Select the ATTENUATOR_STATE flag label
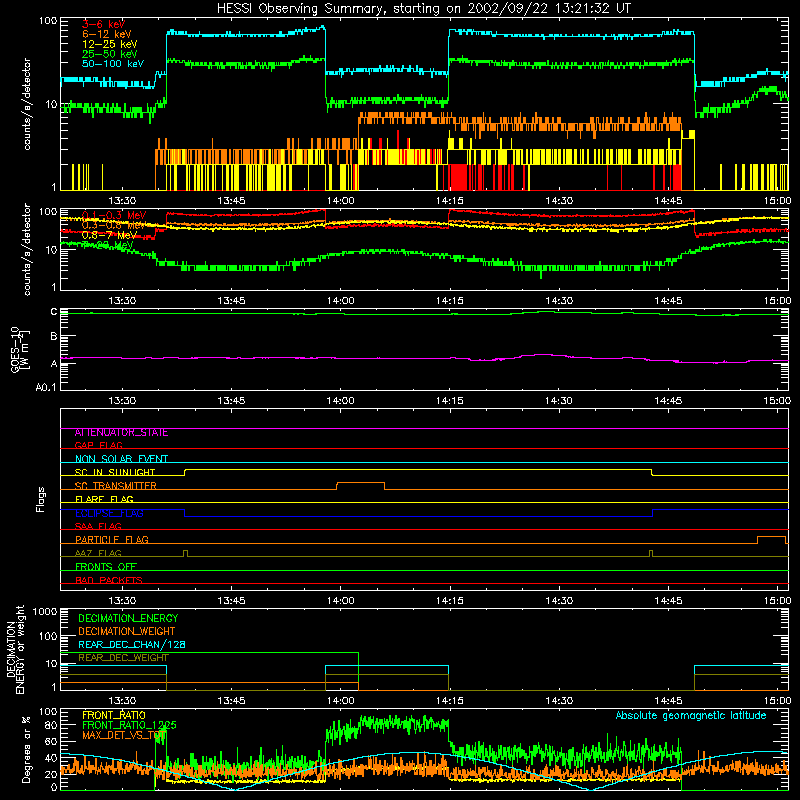The image size is (800, 800). (x=121, y=433)
